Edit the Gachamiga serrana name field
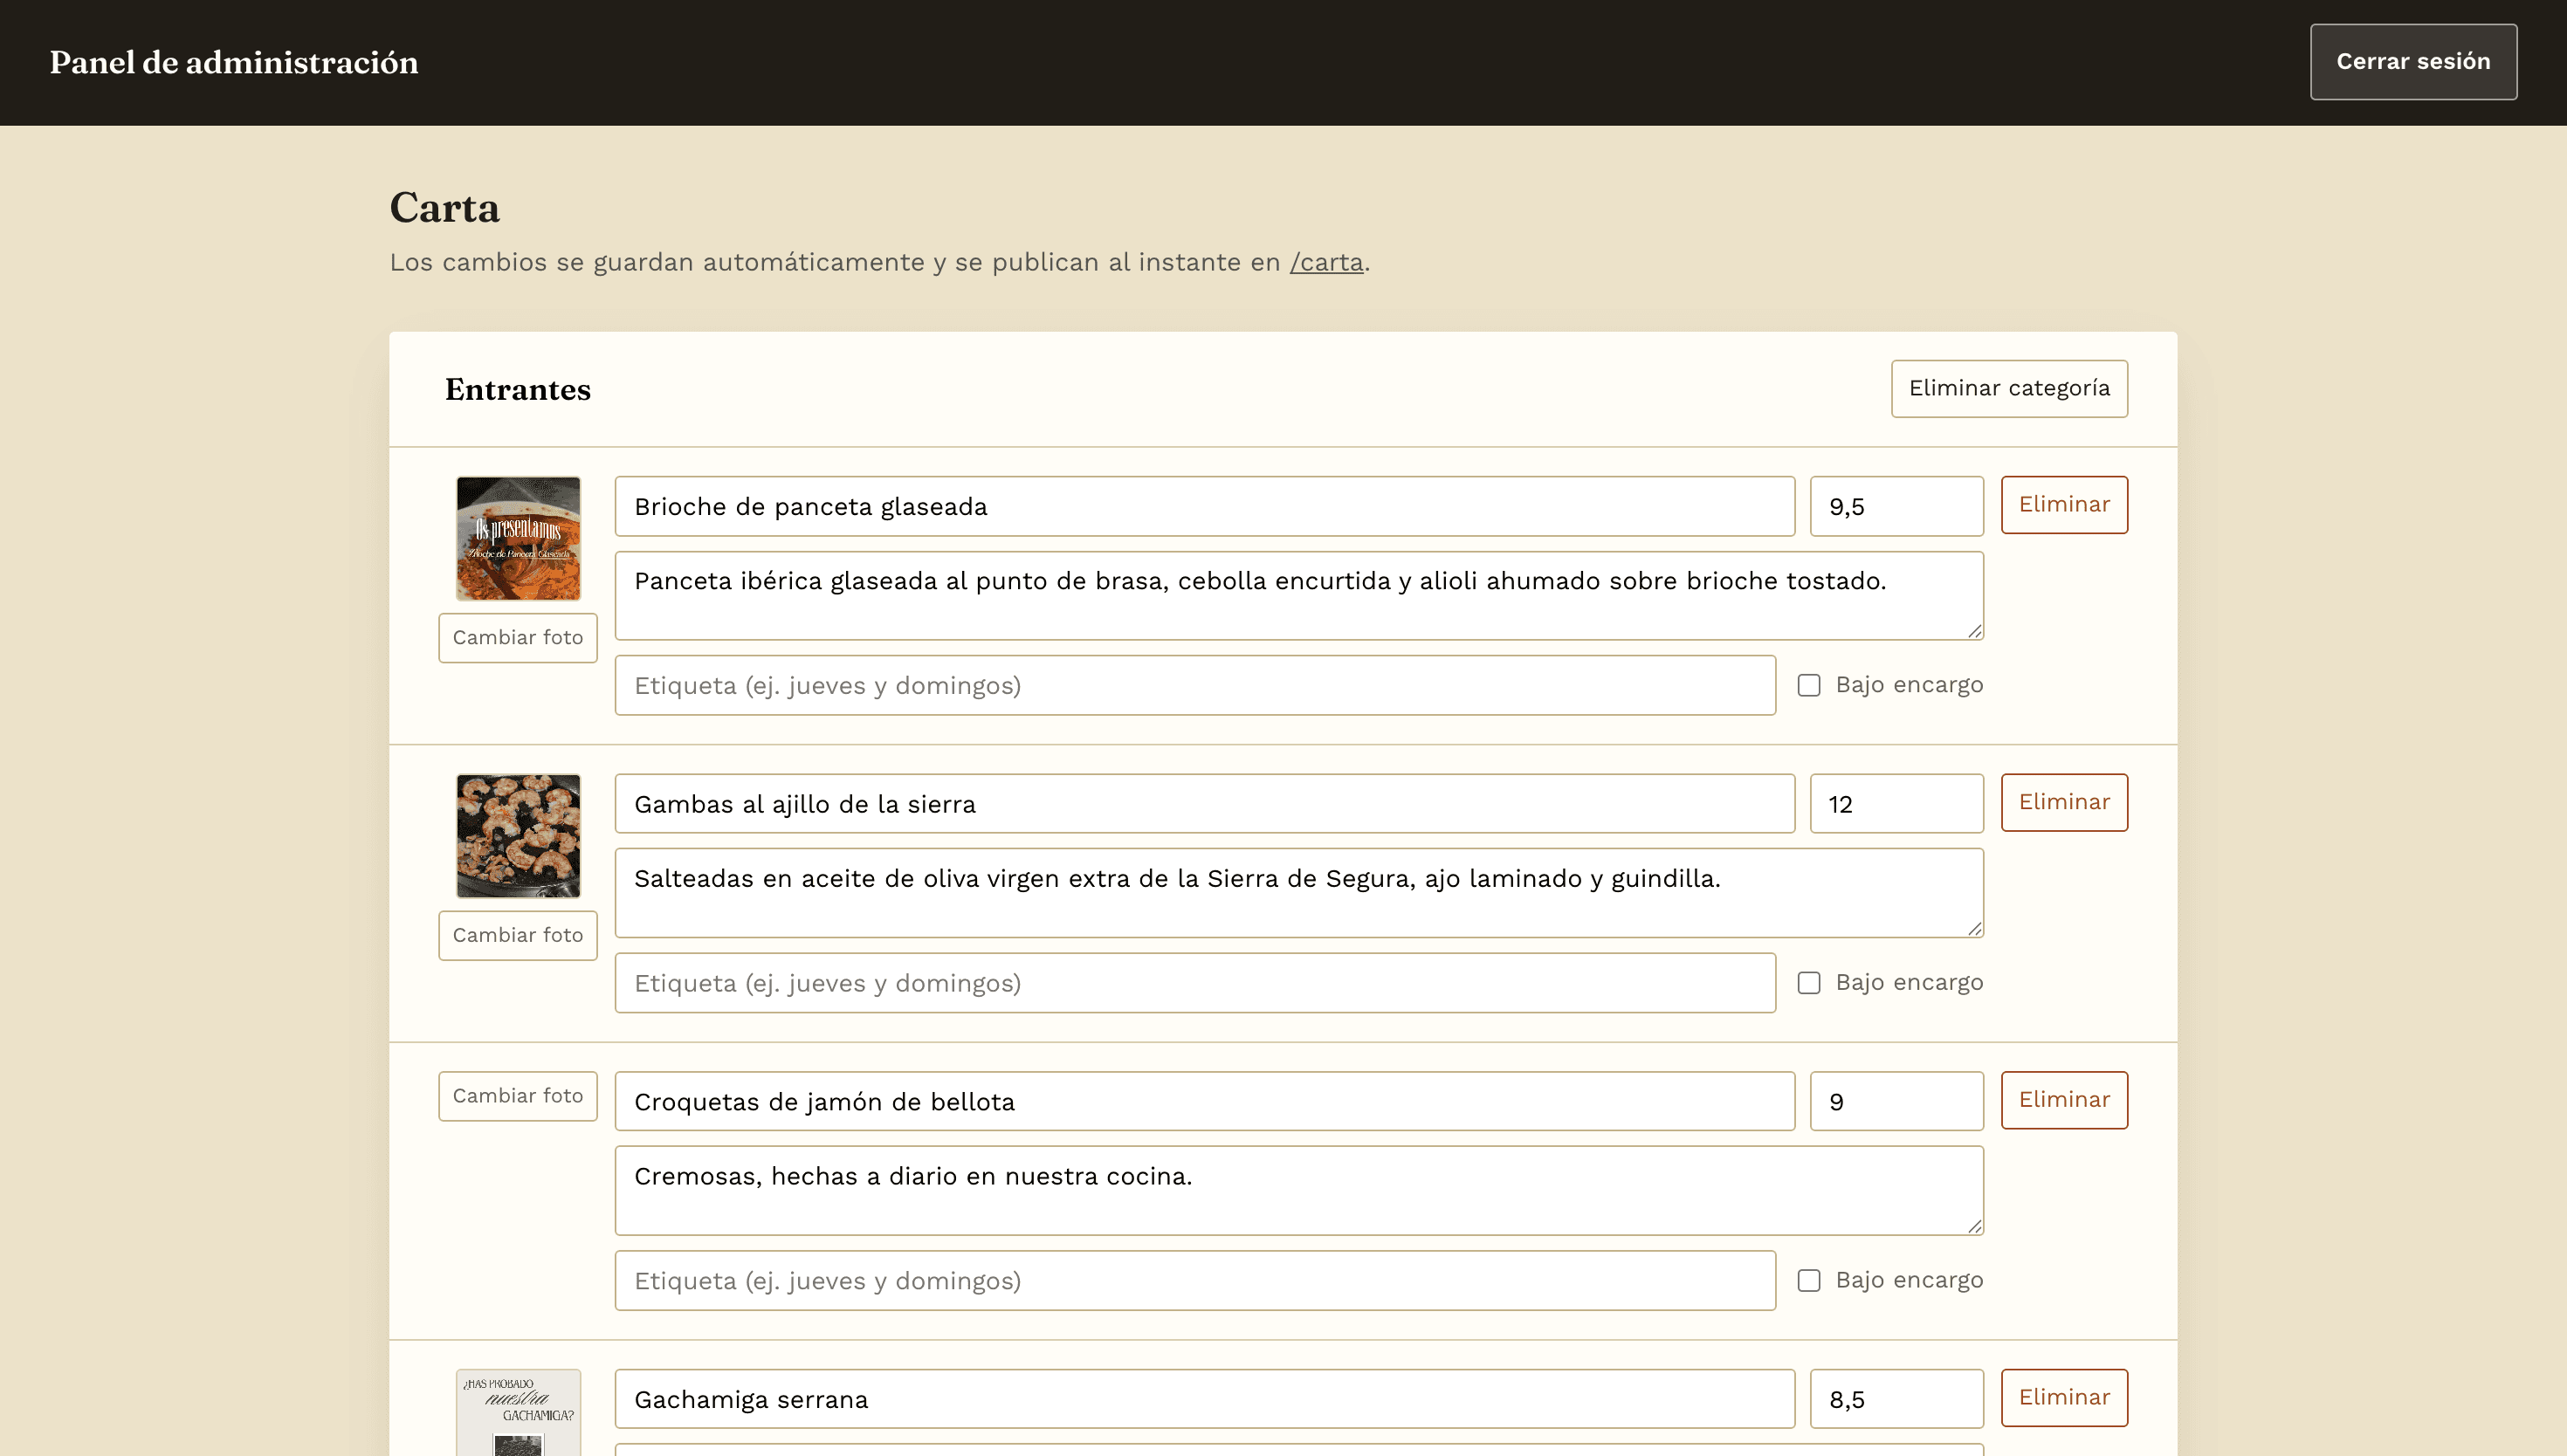This screenshot has width=2567, height=1456. [x=1204, y=1398]
